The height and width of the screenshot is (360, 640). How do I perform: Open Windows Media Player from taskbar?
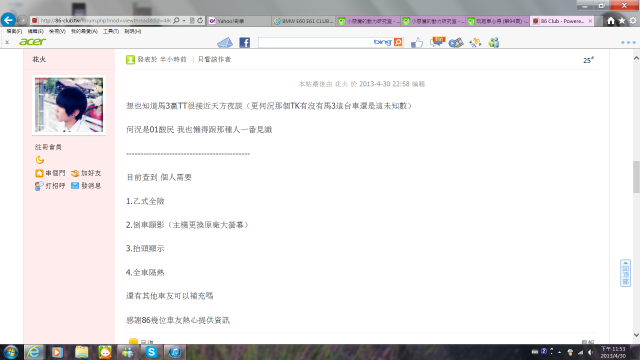coord(57,352)
